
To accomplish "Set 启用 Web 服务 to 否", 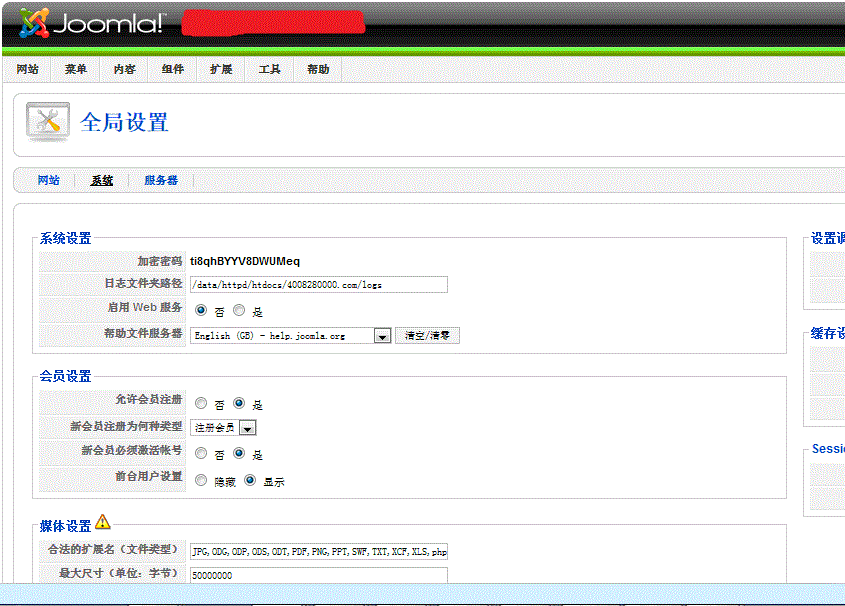I will pos(201,310).
